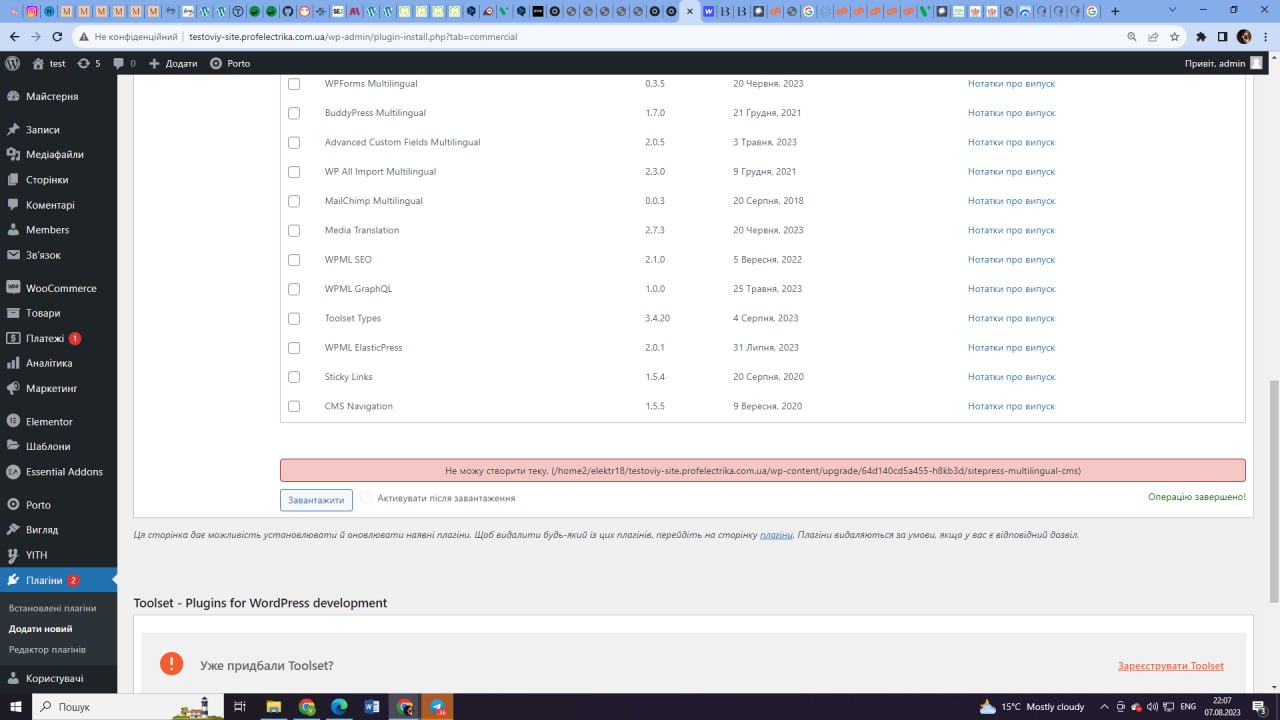The image size is (1280, 720).
Task: Tick the WPML SEO checkbox
Action: tap(294, 260)
